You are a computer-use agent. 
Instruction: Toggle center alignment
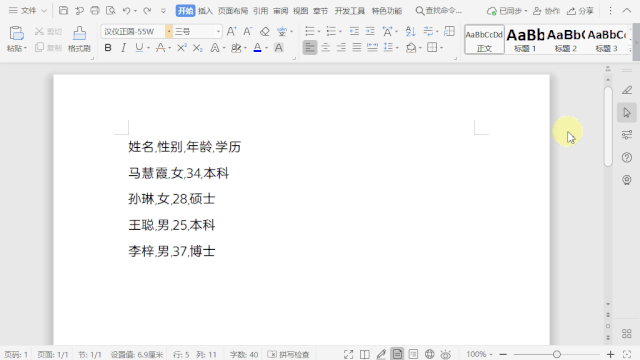pyautogui.click(x=325, y=48)
